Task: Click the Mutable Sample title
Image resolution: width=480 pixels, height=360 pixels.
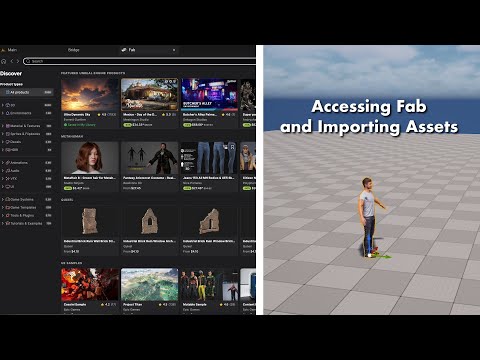Action: 195,304
